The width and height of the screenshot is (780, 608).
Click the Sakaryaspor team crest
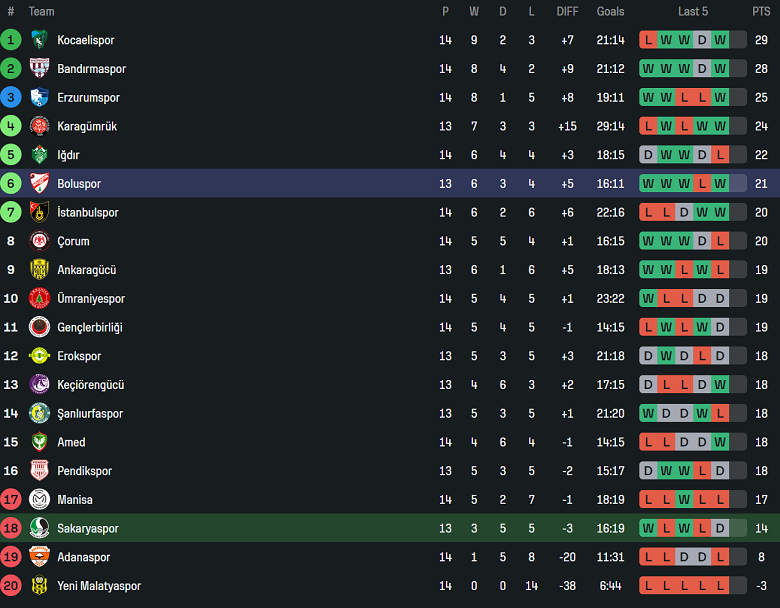tap(39, 528)
